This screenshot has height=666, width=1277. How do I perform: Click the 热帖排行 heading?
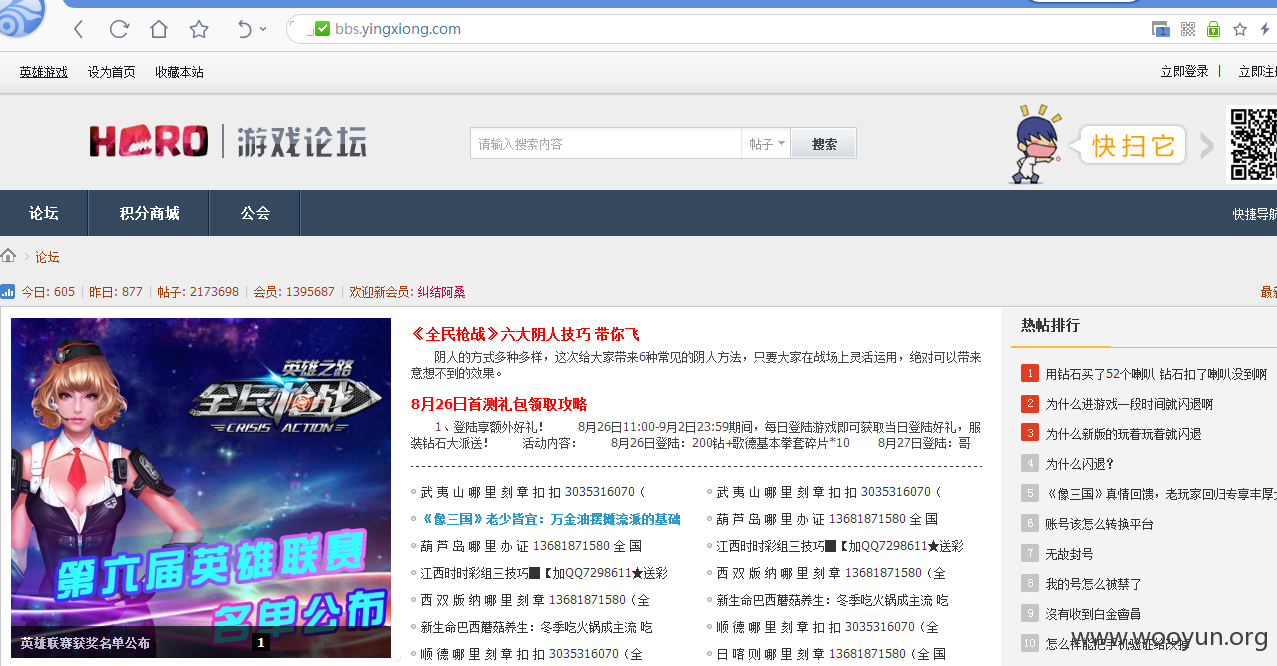pos(1050,325)
